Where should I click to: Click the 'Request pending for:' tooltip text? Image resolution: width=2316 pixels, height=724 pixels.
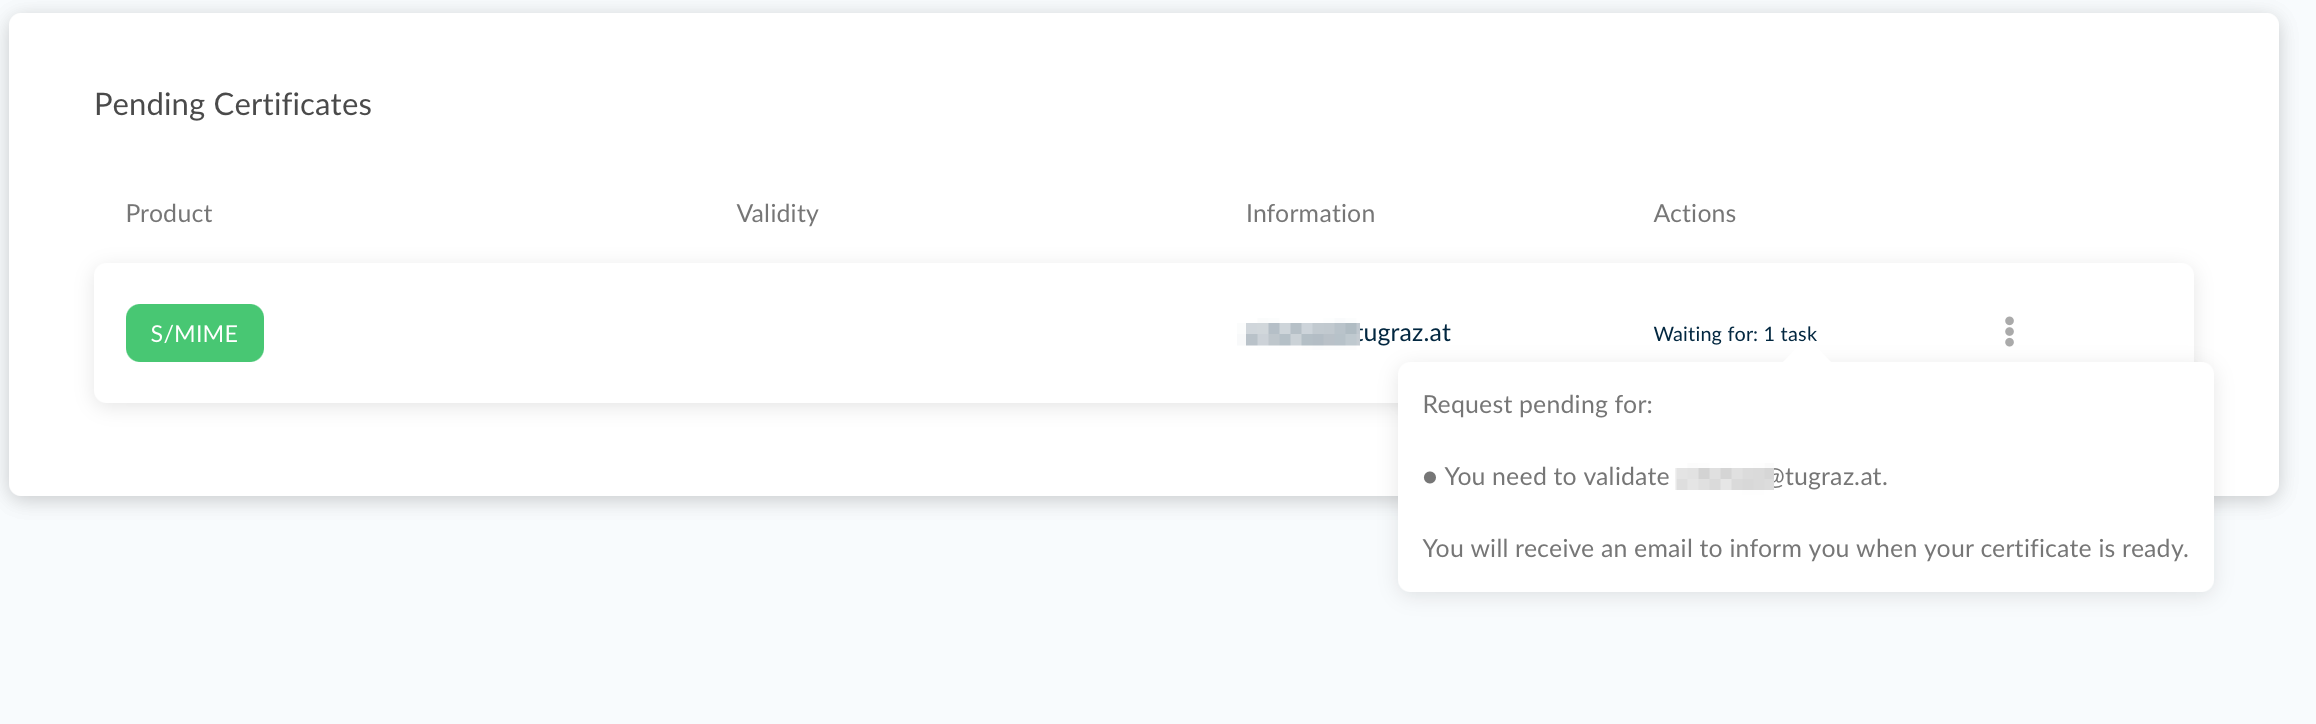pos(1537,404)
